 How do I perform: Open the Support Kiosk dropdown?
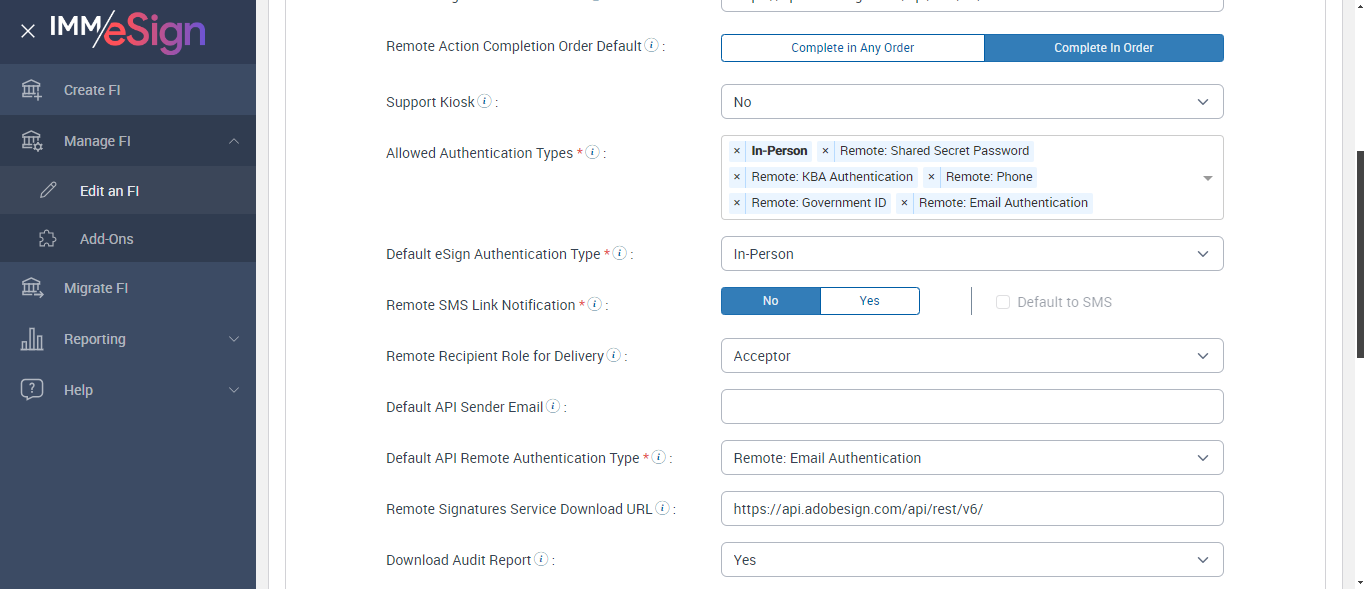(x=971, y=102)
